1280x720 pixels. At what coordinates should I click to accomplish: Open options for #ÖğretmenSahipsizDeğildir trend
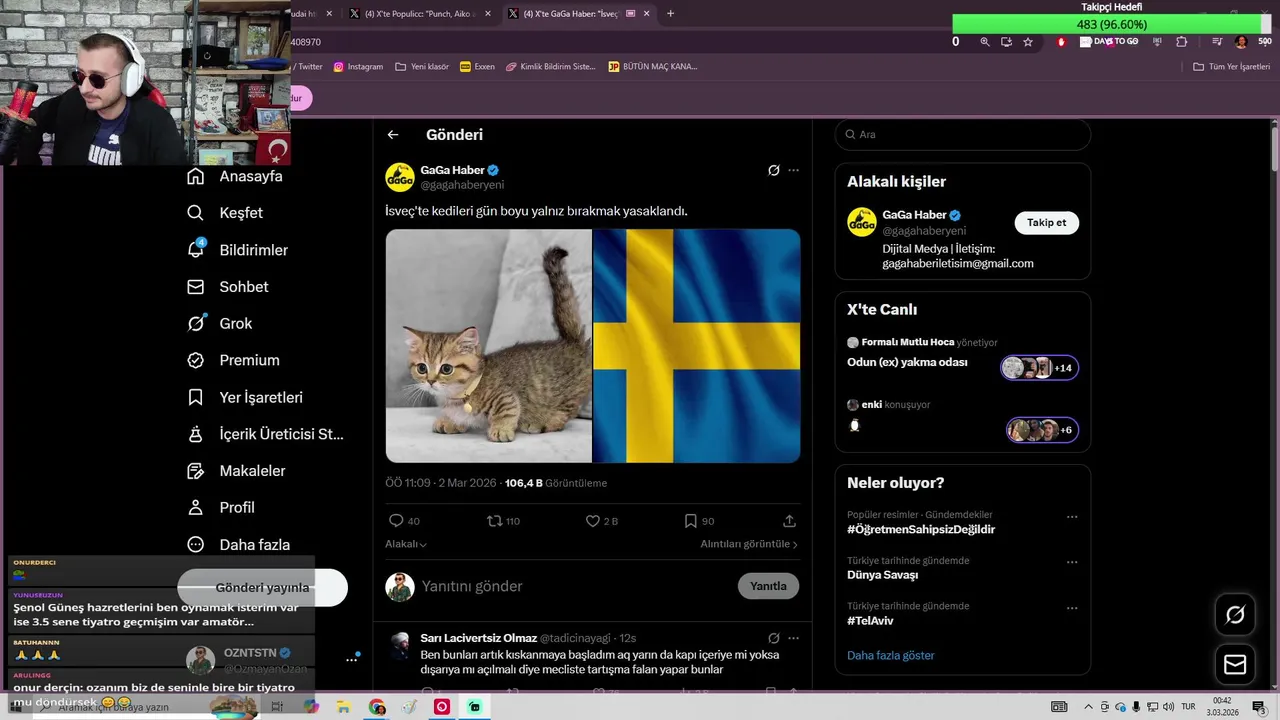coord(1072,517)
